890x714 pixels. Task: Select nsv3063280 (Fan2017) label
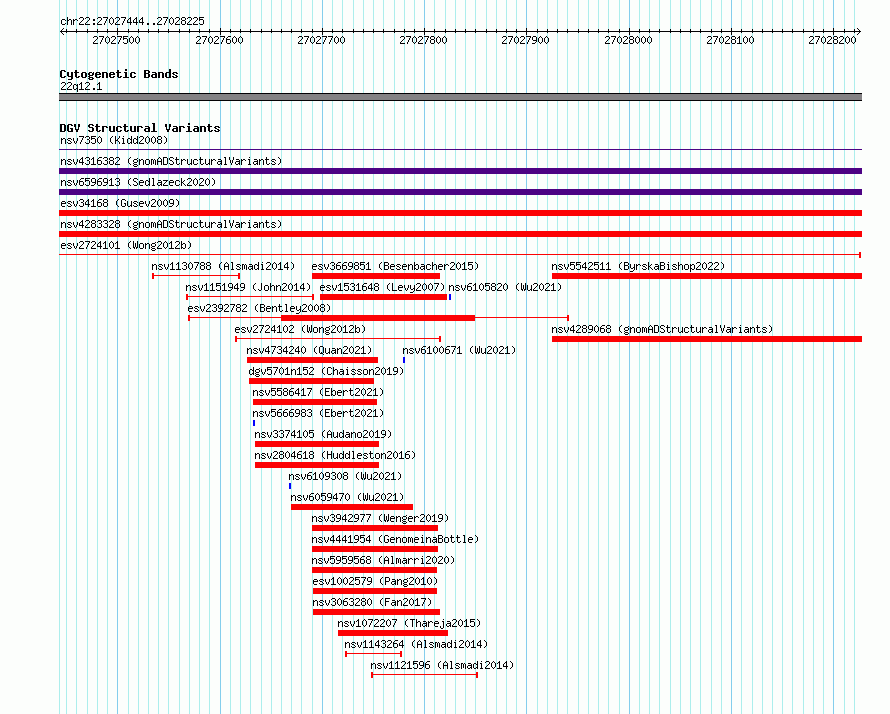(x=372, y=602)
